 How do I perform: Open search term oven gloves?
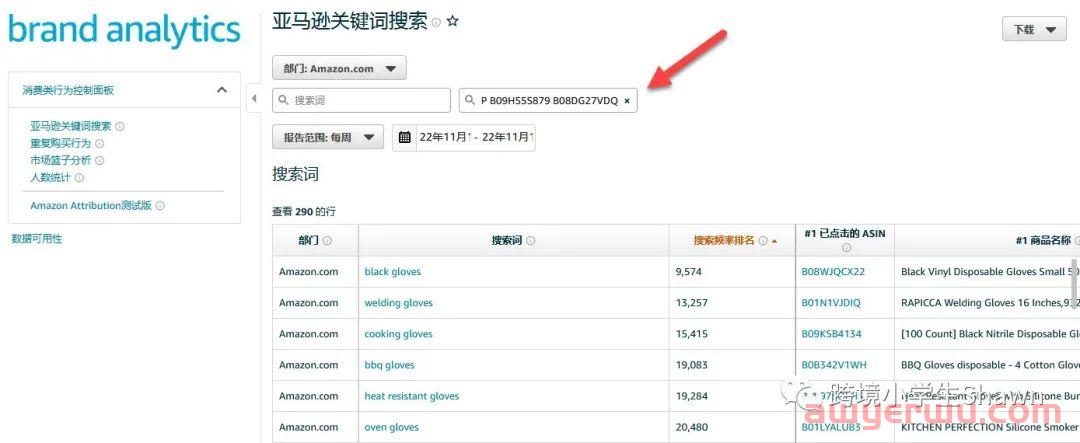392,427
